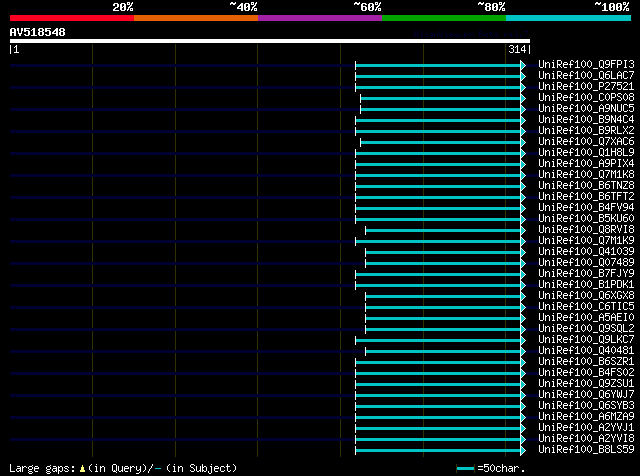Screen dimensions: 640x476
Task: Select hit label UniRef100_Q9ZSU1
Action: coord(586,384)
